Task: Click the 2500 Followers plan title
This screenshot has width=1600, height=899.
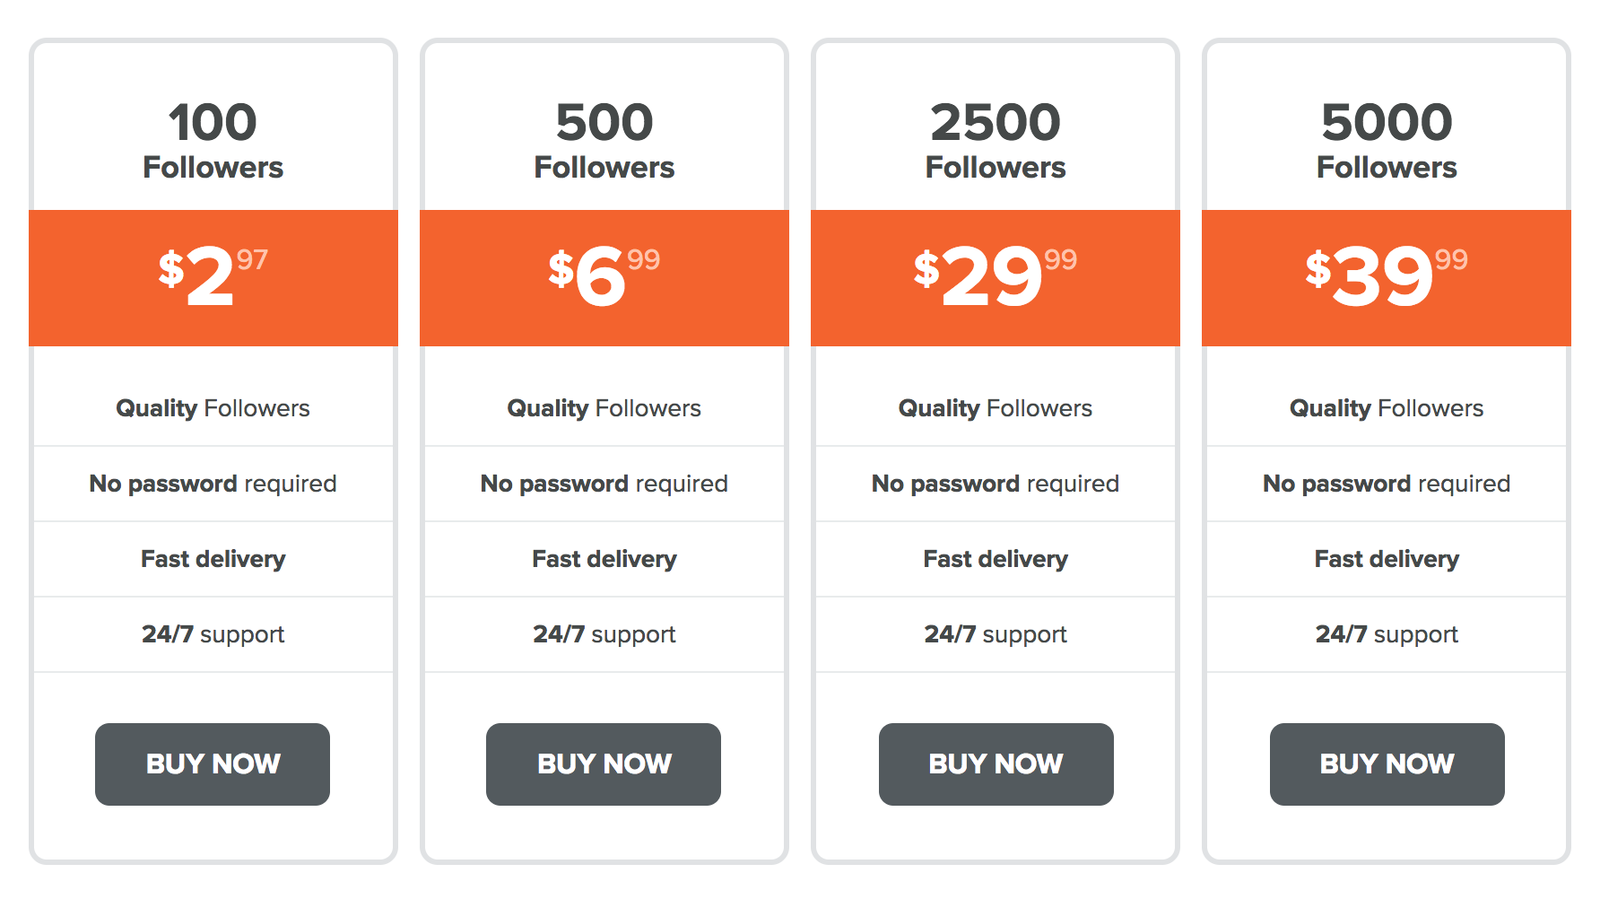Action: pos(995,141)
